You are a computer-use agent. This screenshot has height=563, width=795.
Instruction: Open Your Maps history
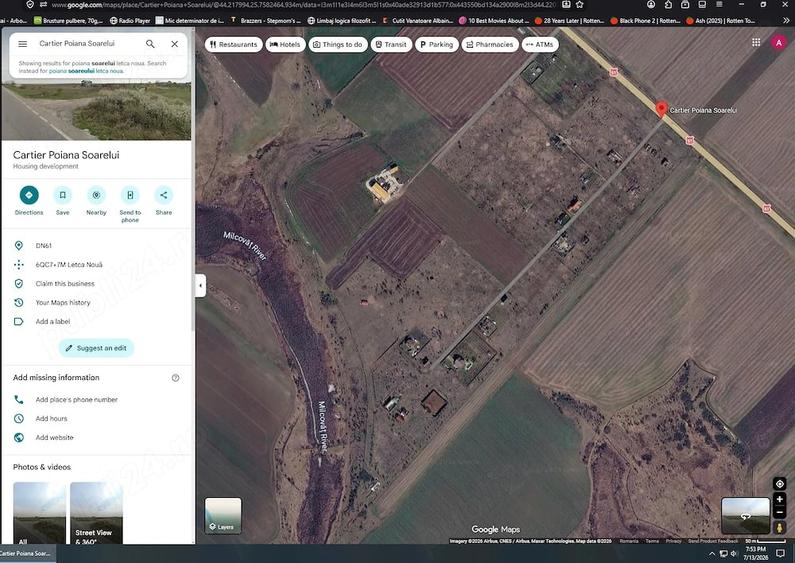click(63, 302)
